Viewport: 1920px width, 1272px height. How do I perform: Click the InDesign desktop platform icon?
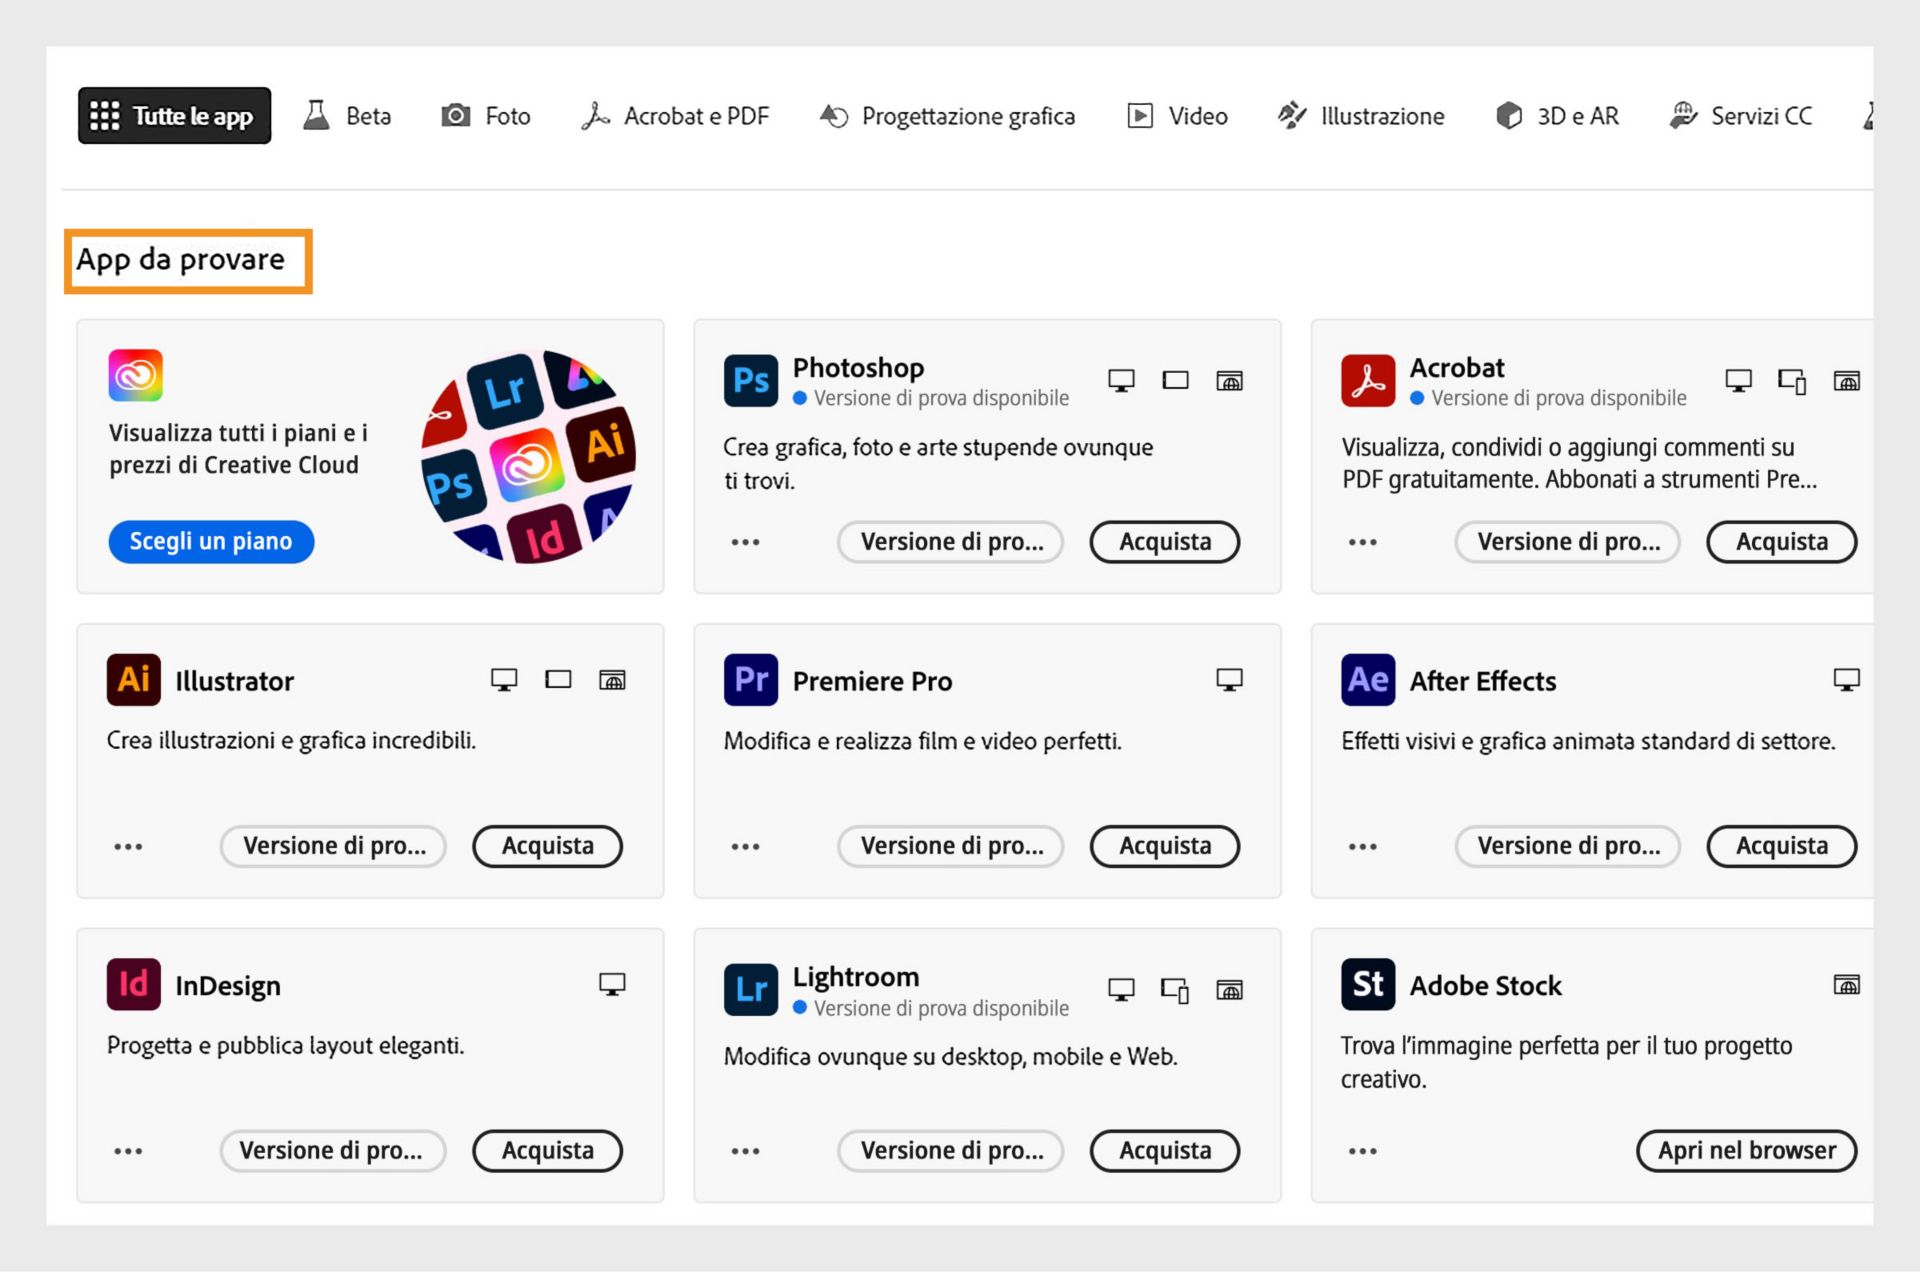pyautogui.click(x=612, y=985)
